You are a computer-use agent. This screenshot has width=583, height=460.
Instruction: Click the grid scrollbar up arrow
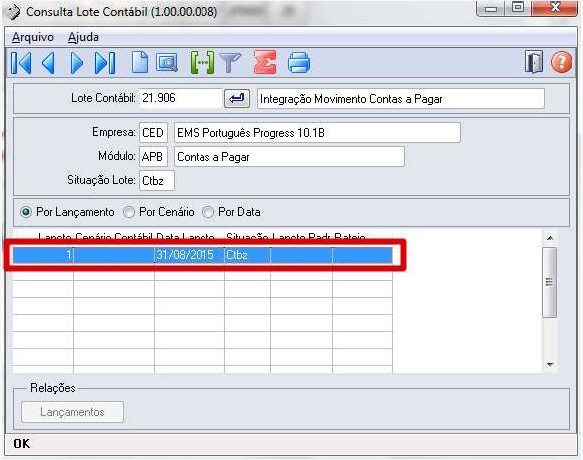click(550, 238)
